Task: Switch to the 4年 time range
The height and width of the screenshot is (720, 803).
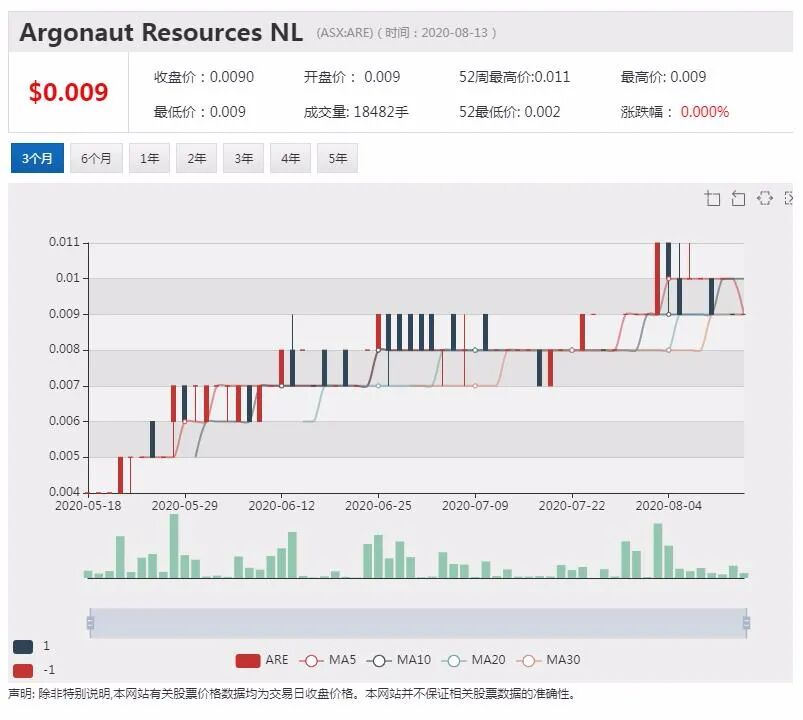Action: point(290,158)
